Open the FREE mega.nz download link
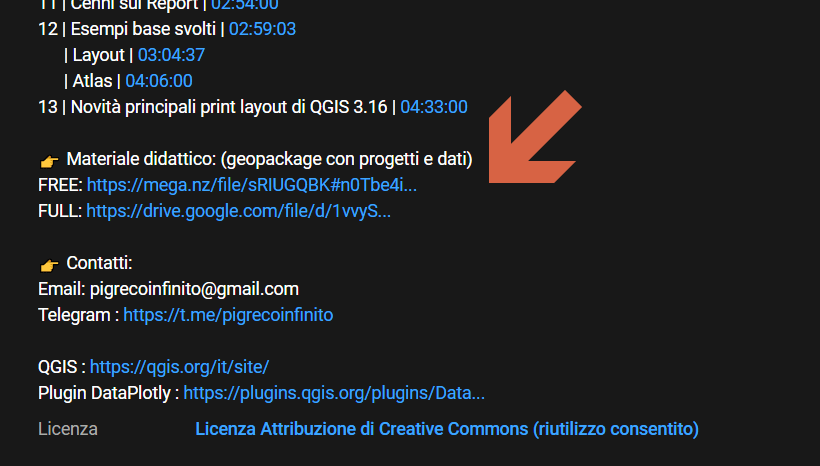820x466 pixels. tap(252, 185)
